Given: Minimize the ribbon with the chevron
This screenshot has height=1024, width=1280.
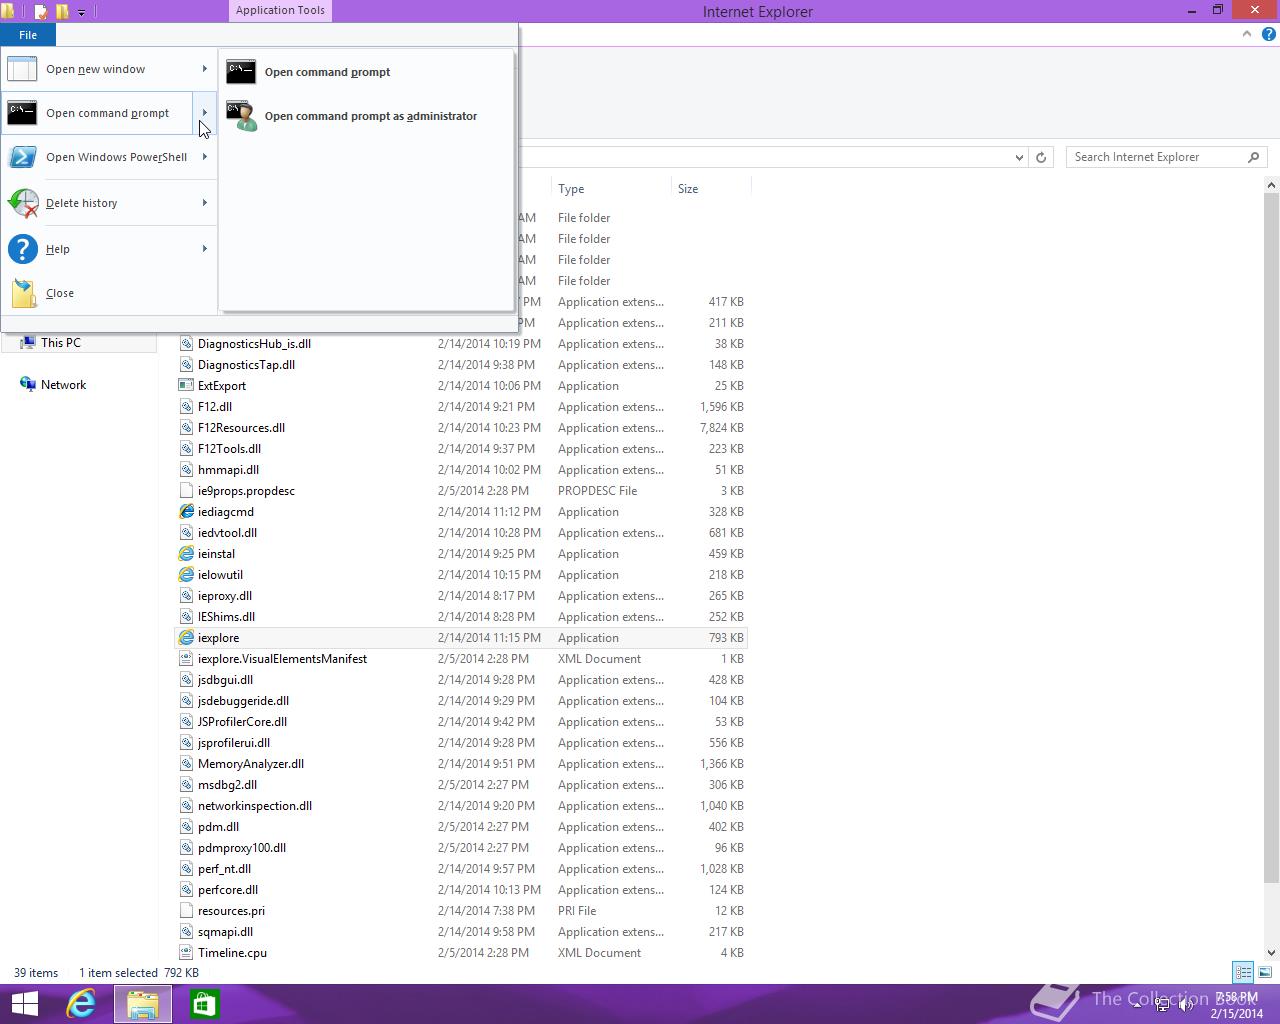Looking at the screenshot, I should pyautogui.click(x=1247, y=34).
